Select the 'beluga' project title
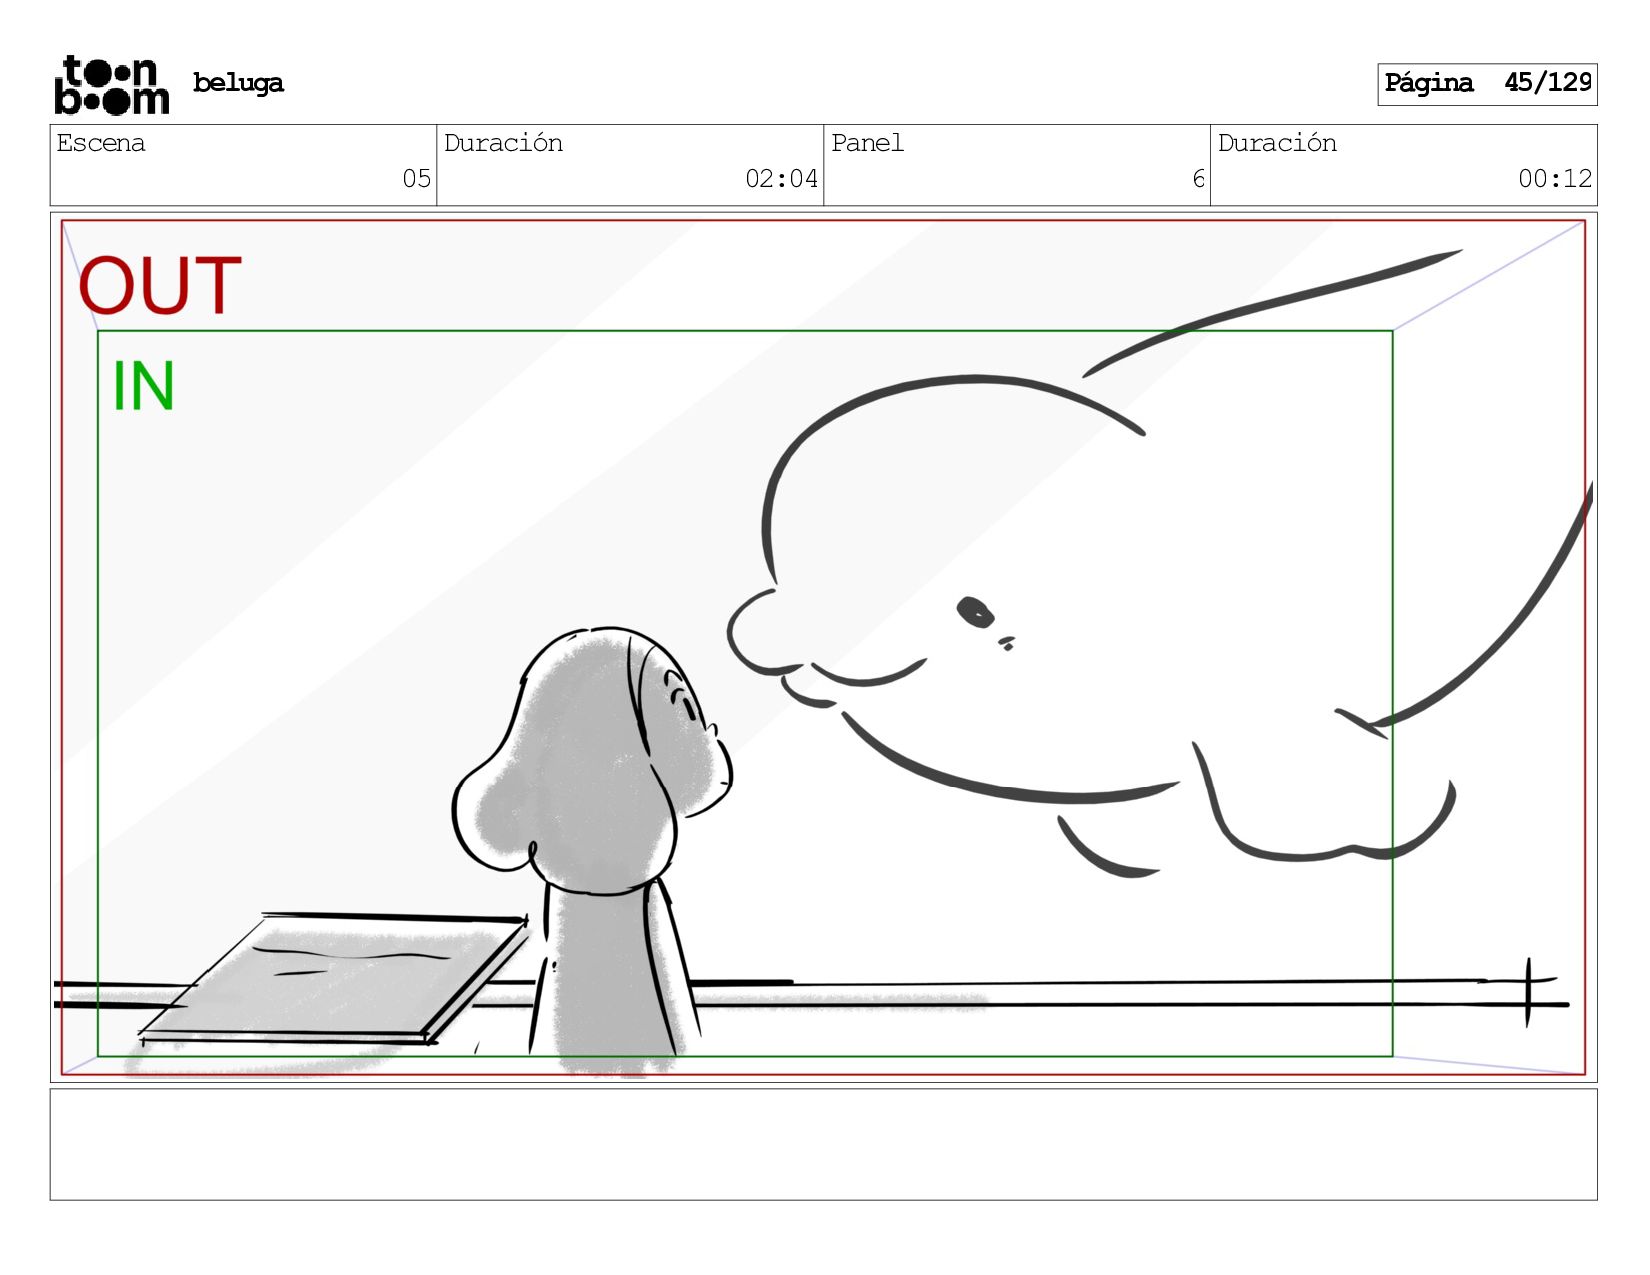 pyautogui.click(x=238, y=83)
